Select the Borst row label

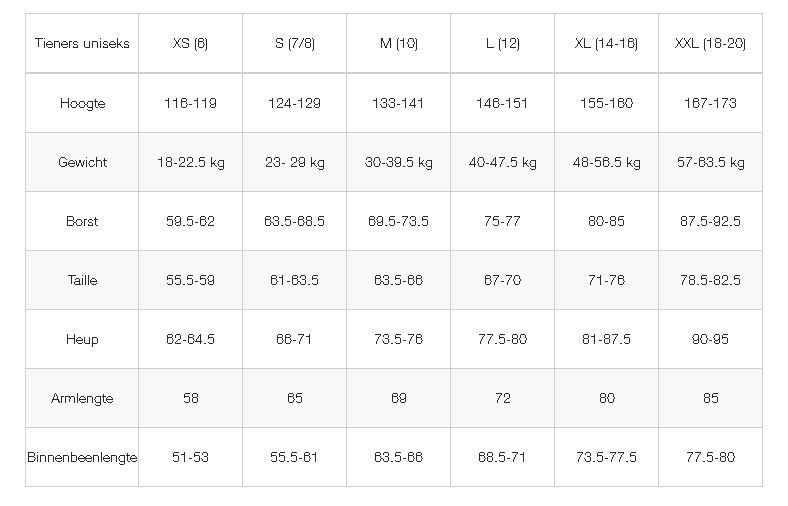pos(82,221)
